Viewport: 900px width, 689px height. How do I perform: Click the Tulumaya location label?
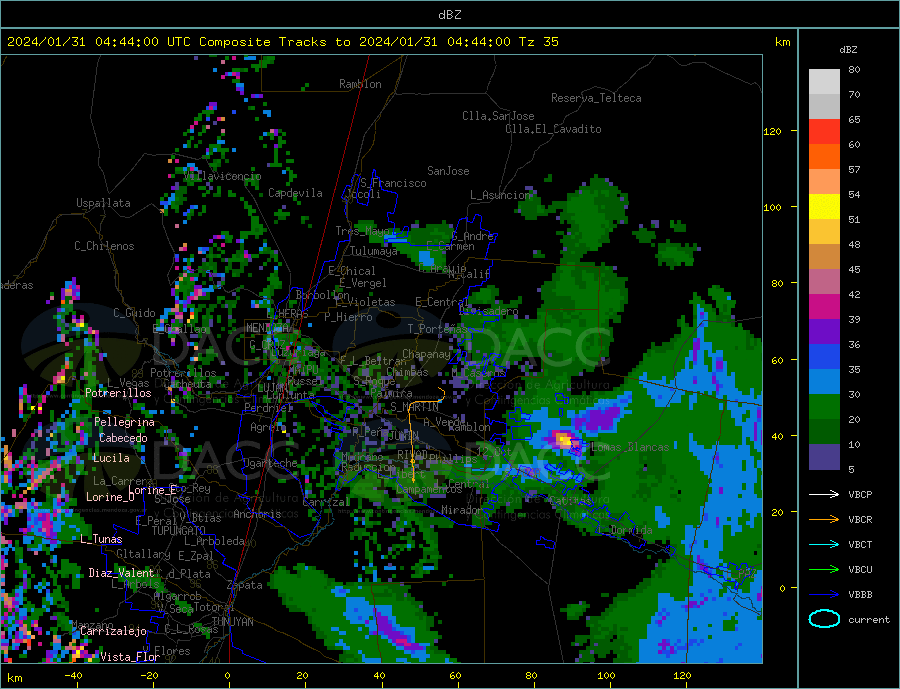374,251
